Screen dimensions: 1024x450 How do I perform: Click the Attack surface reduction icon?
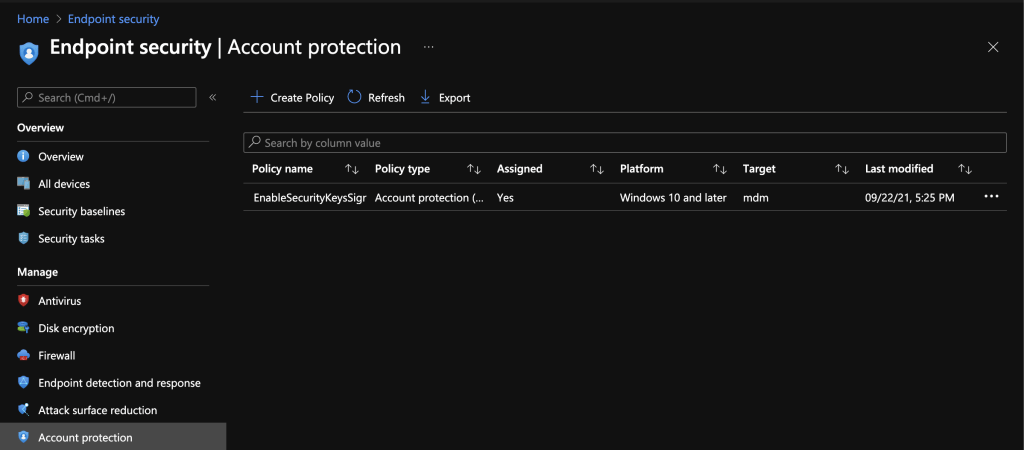24,410
